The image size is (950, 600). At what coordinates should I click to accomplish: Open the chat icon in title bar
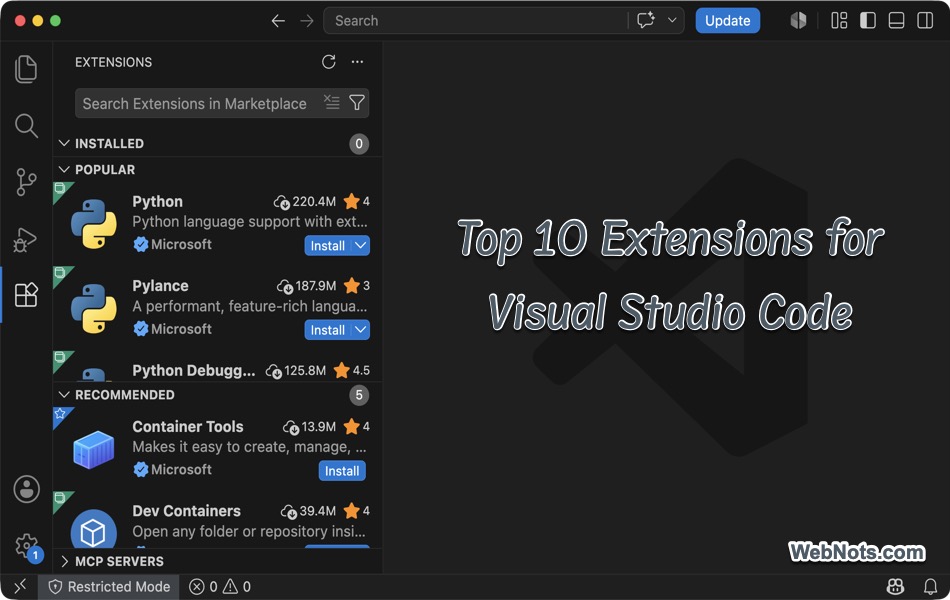point(646,21)
